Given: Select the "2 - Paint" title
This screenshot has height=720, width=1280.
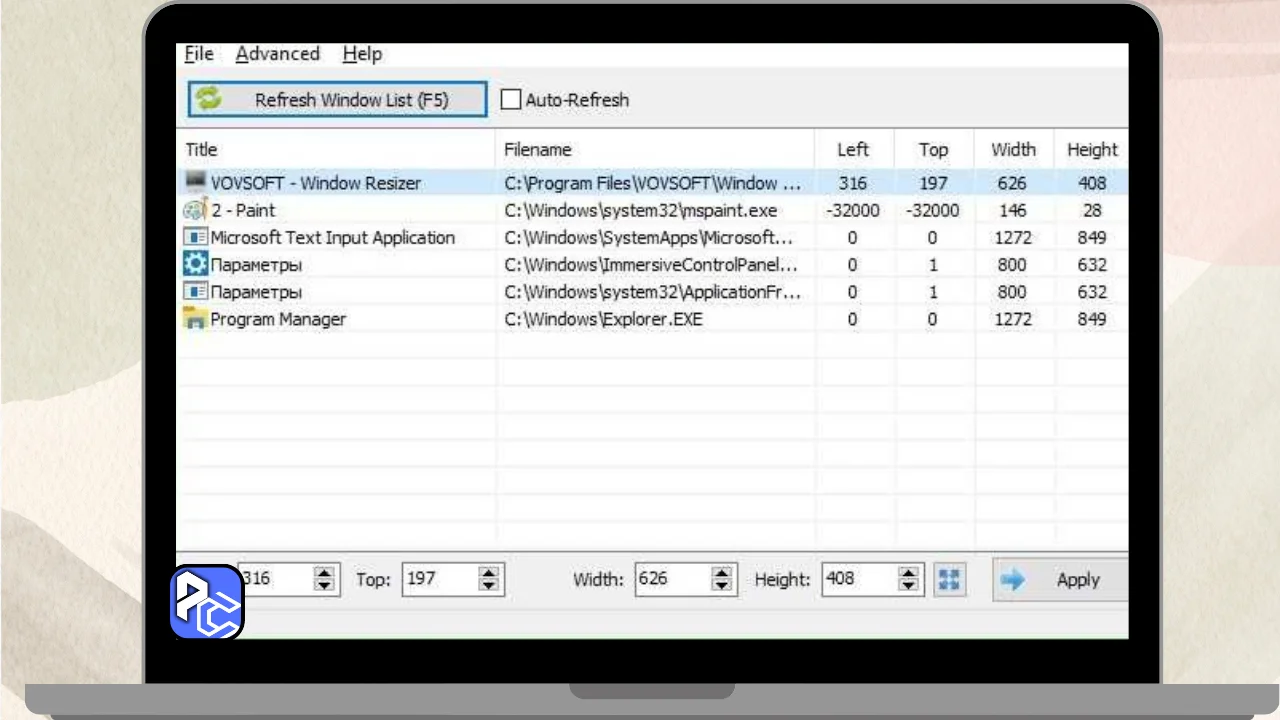Looking at the screenshot, I should tap(243, 210).
